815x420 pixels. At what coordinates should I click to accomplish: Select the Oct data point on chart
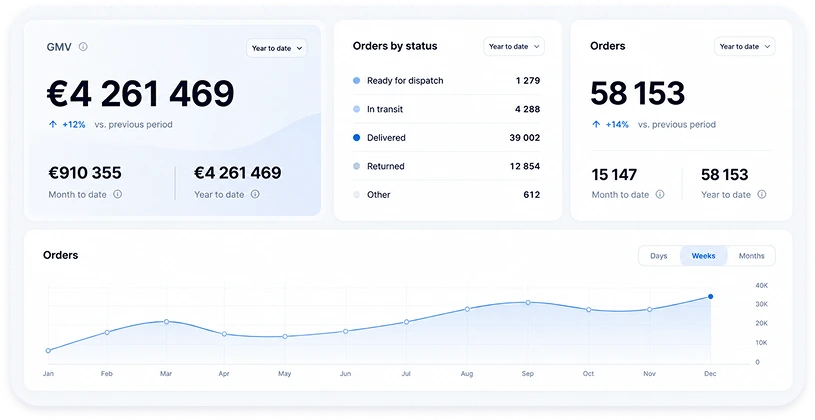pos(588,309)
